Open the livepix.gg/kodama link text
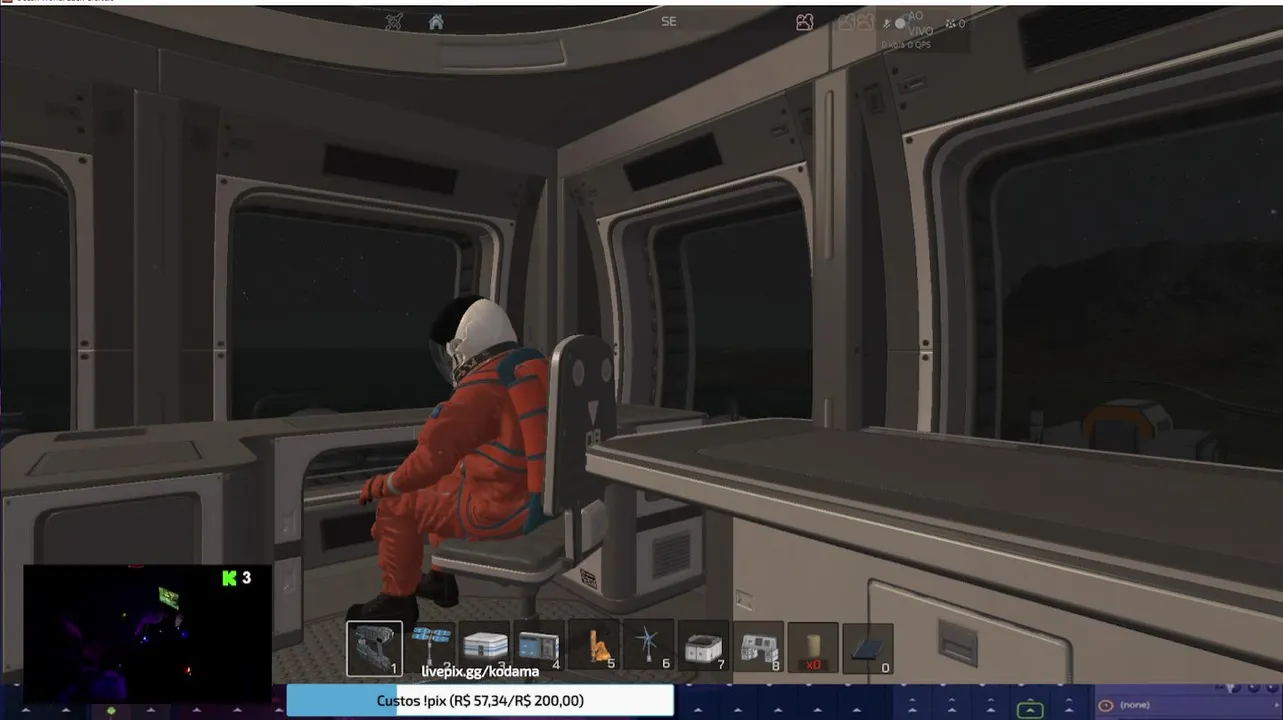This screenshot has width=1283, height=720. [480, 671]
